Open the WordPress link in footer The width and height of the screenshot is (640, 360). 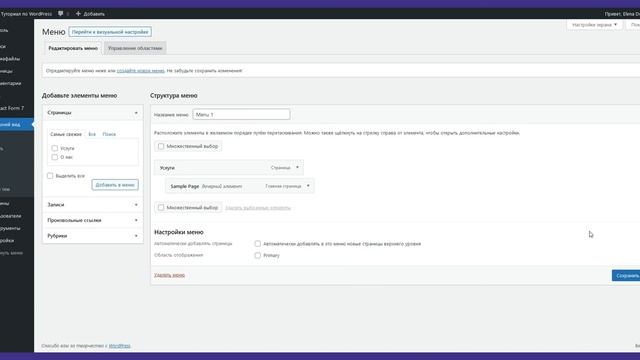(x=120, y=346)
